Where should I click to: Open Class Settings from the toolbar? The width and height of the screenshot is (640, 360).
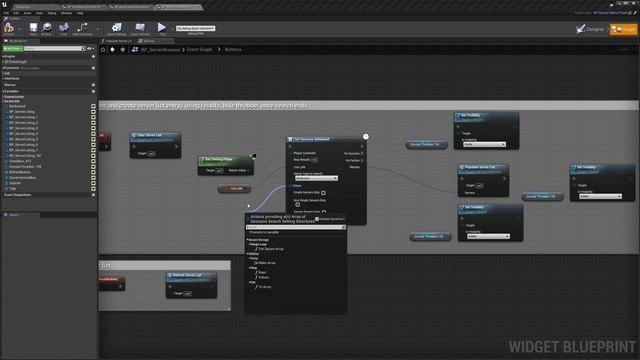click(x=117, y=28)
